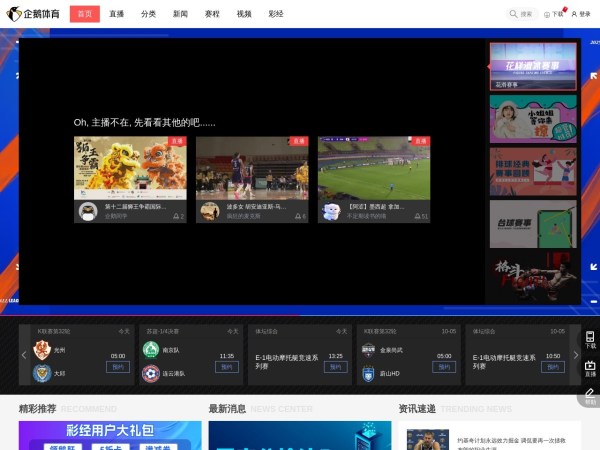The height and width of the screenshot is (450, 600).
Task: Click the 南京队 team badge
Action: [150, 350]
